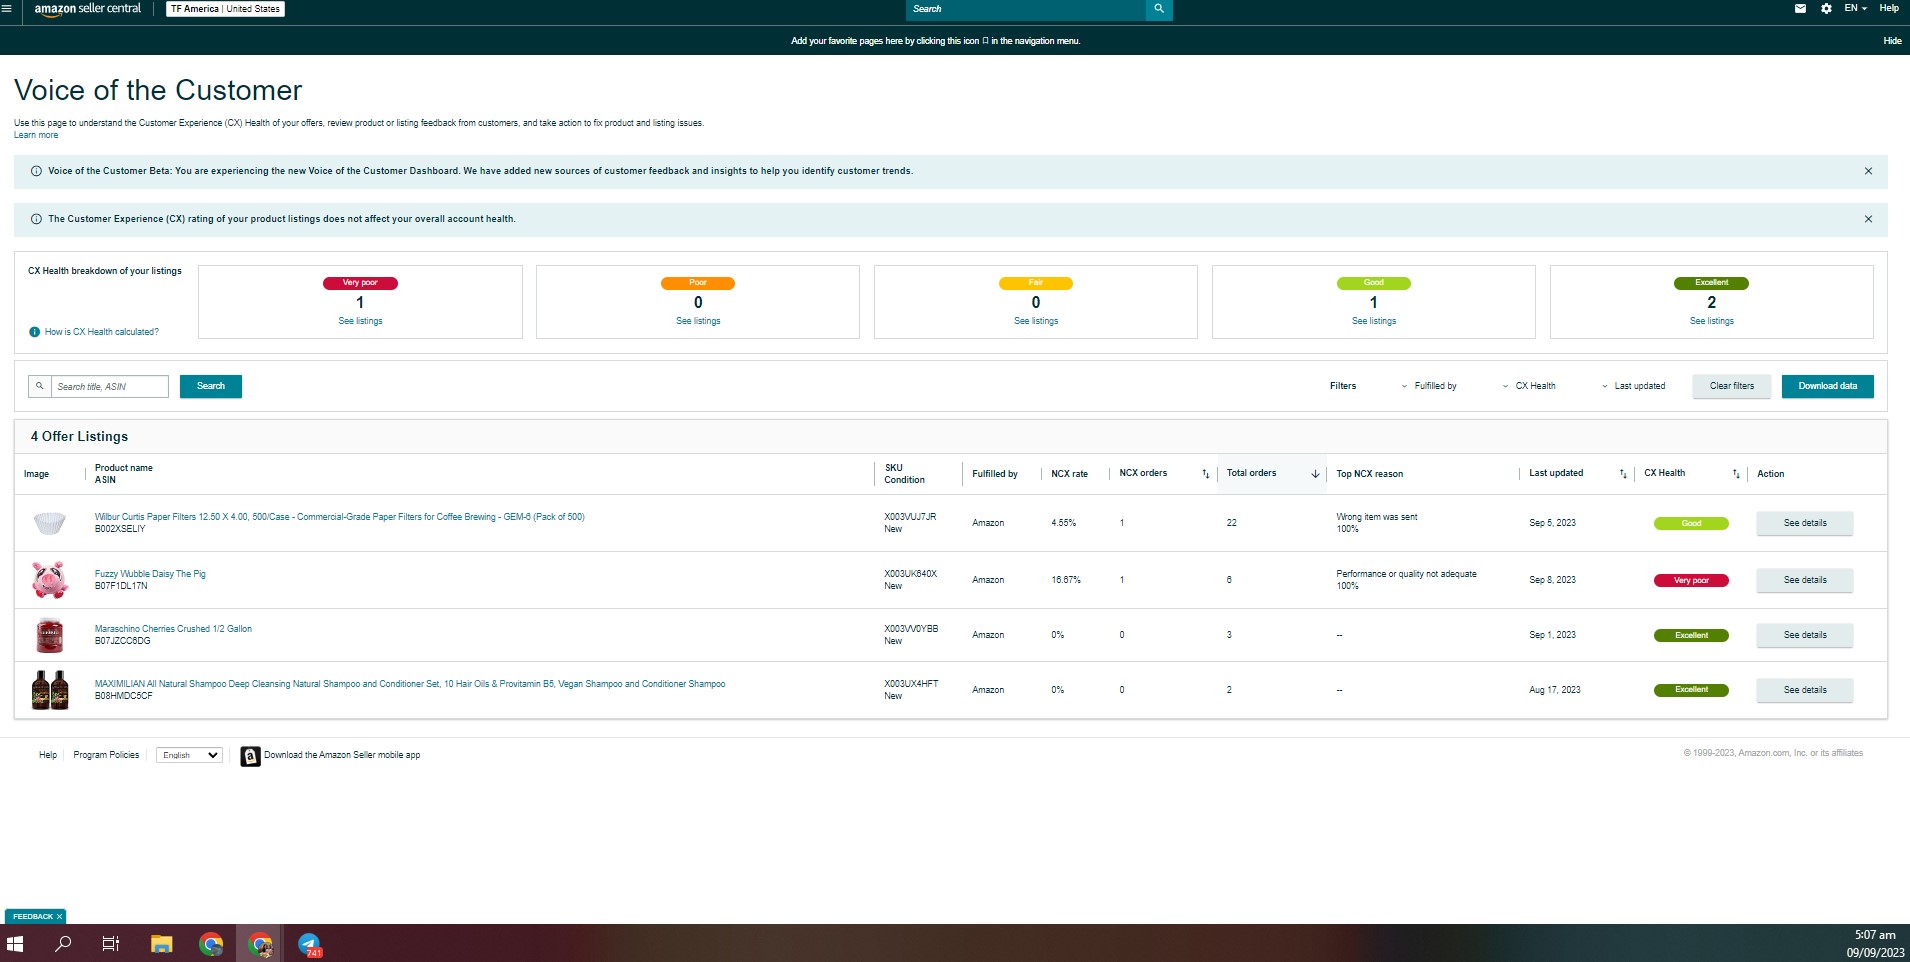Screen dimensions: 1910x962
Task: Open the Maraschino Cherries product image
Action: pyautogui.click(x=49, y=635)
